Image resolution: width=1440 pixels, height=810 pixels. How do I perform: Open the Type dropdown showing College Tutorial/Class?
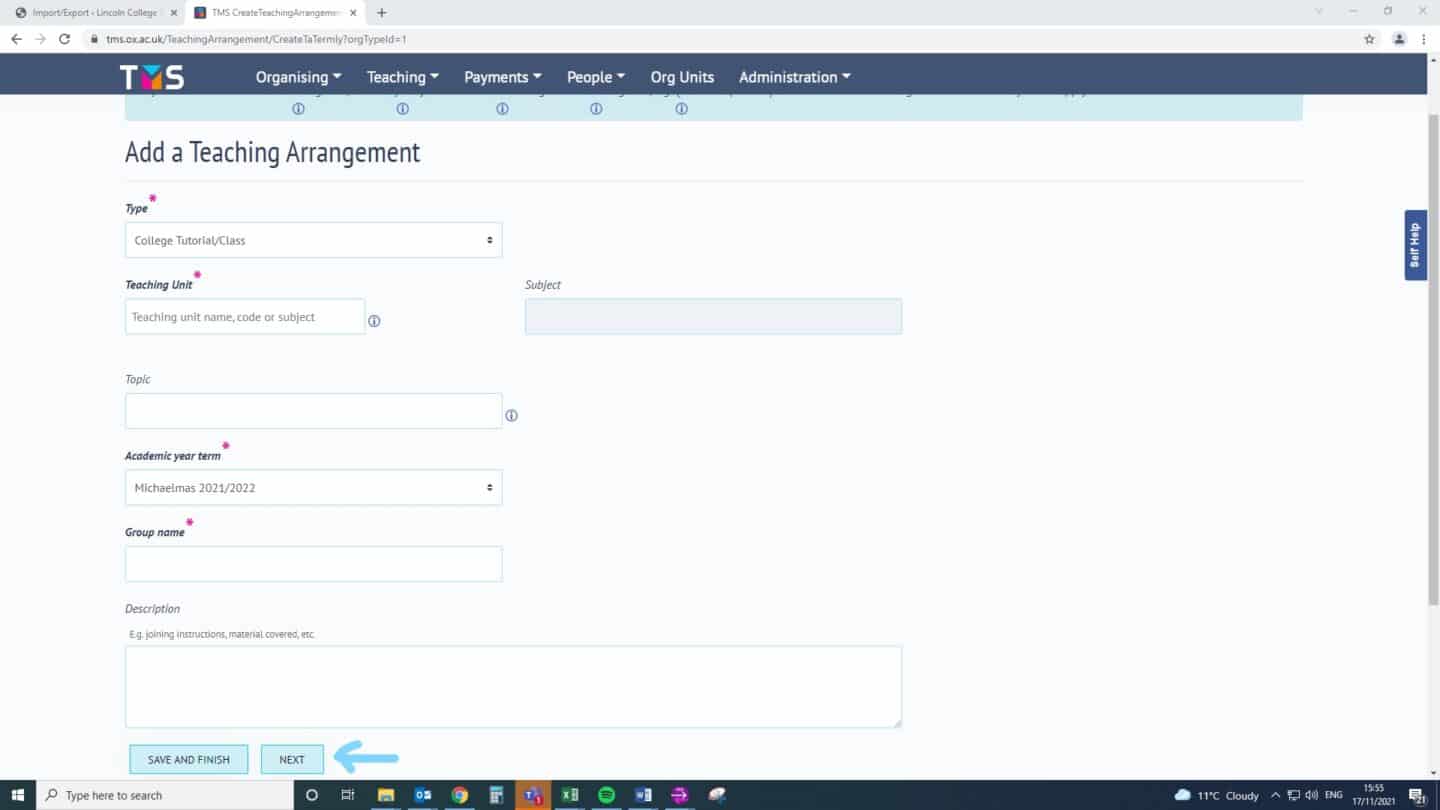click(x=313, y=240)
